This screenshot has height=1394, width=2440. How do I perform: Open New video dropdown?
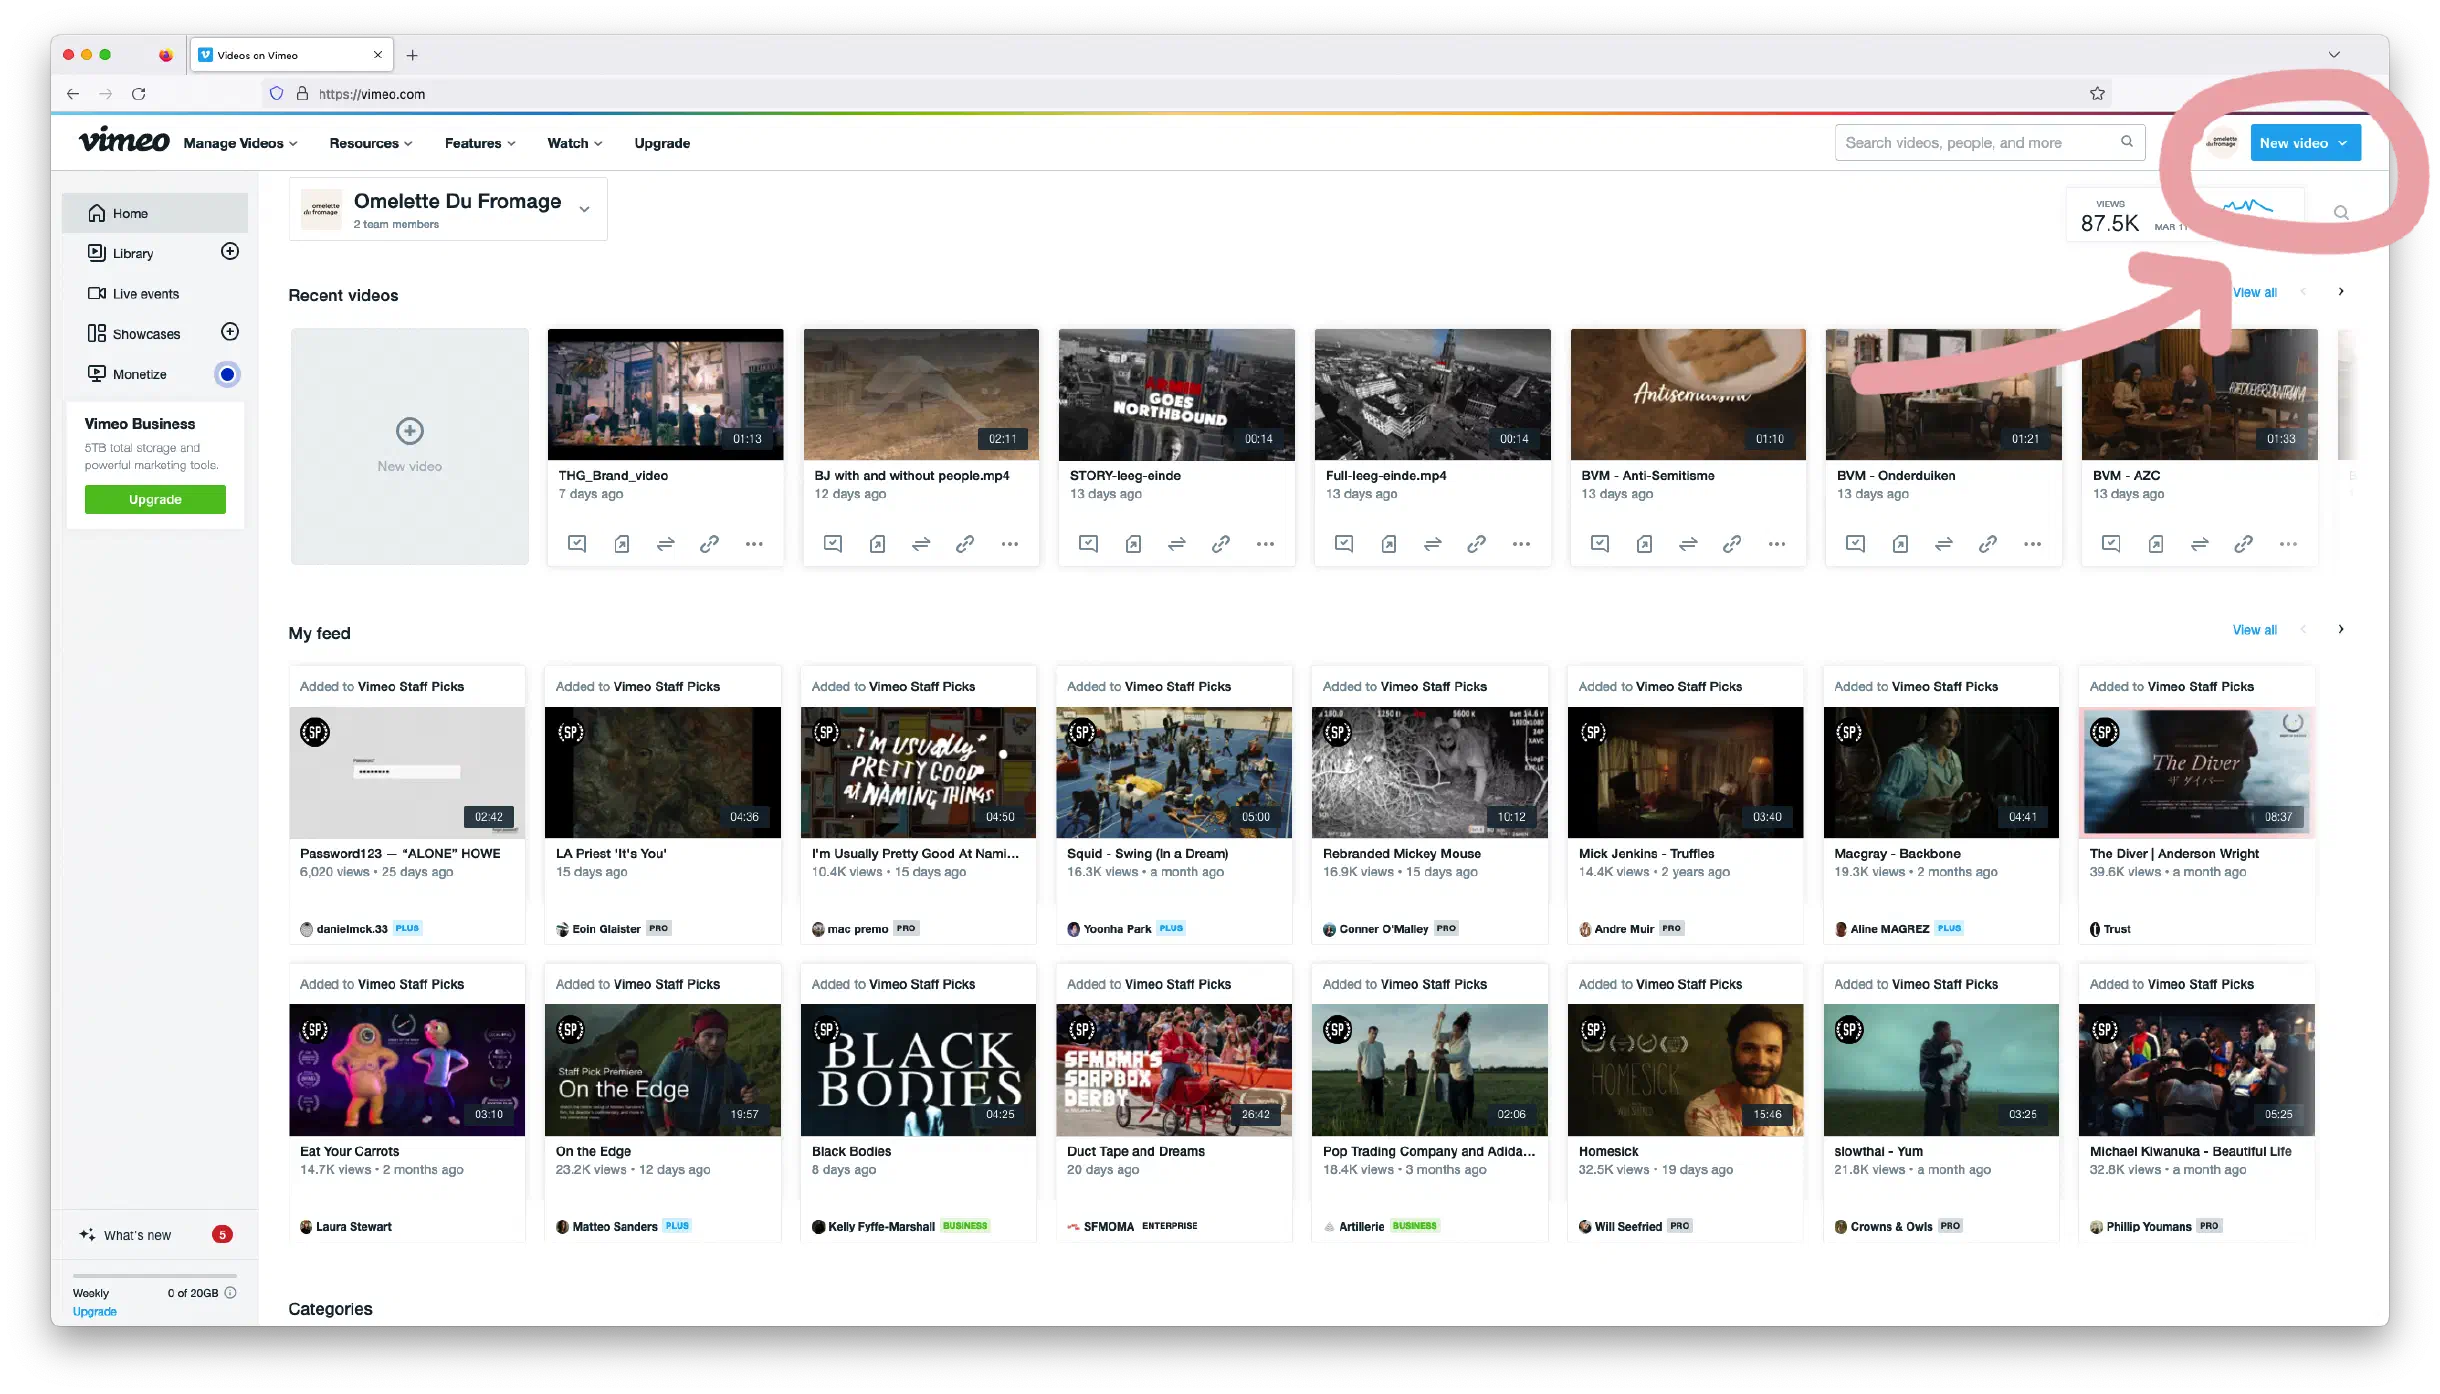point(2305,143)
